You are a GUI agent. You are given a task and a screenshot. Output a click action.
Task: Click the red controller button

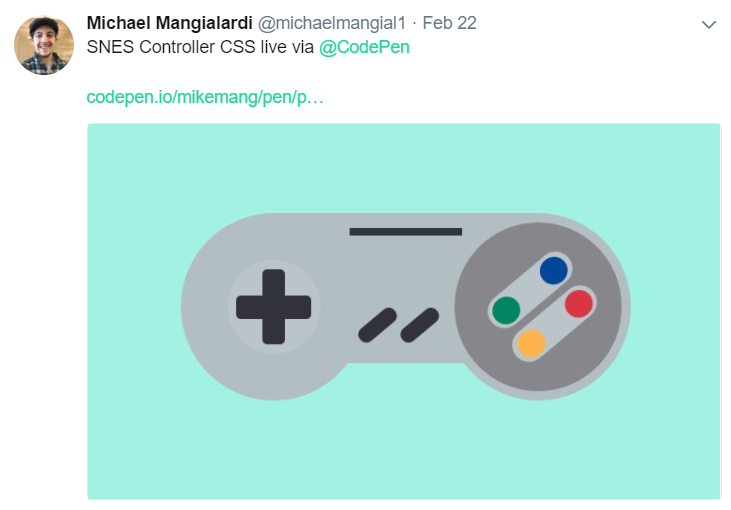579,302
